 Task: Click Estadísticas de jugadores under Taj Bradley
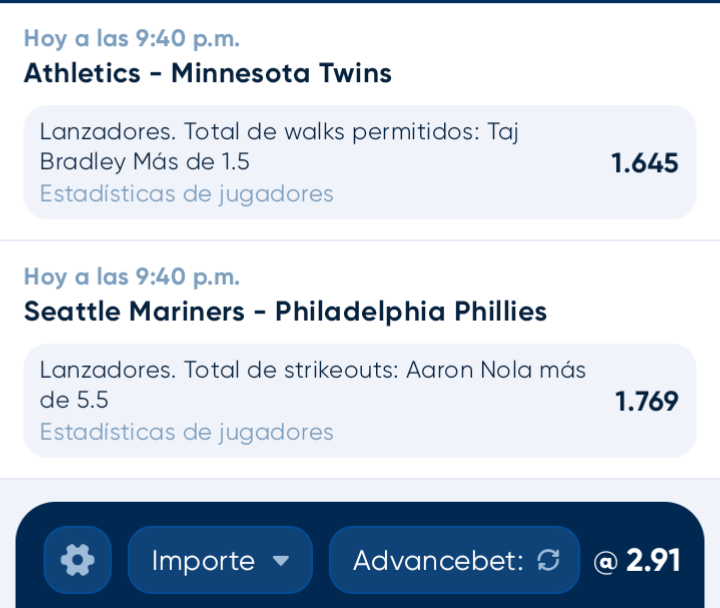coord(186,194)
